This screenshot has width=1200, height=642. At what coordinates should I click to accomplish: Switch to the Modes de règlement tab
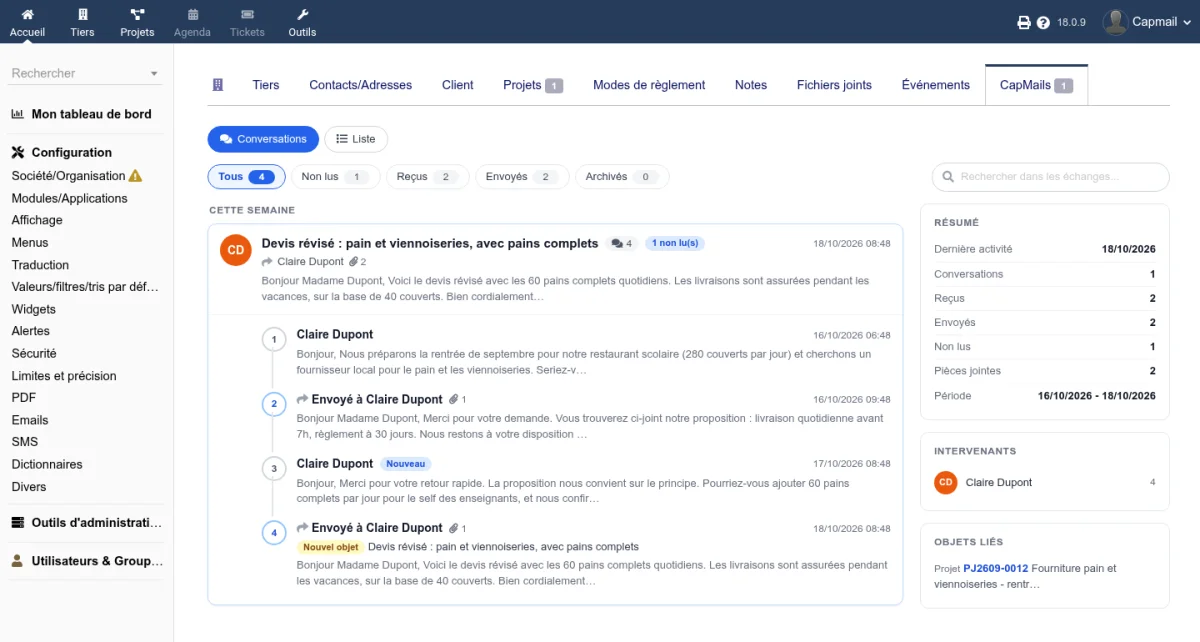click(x=649, y=85)
